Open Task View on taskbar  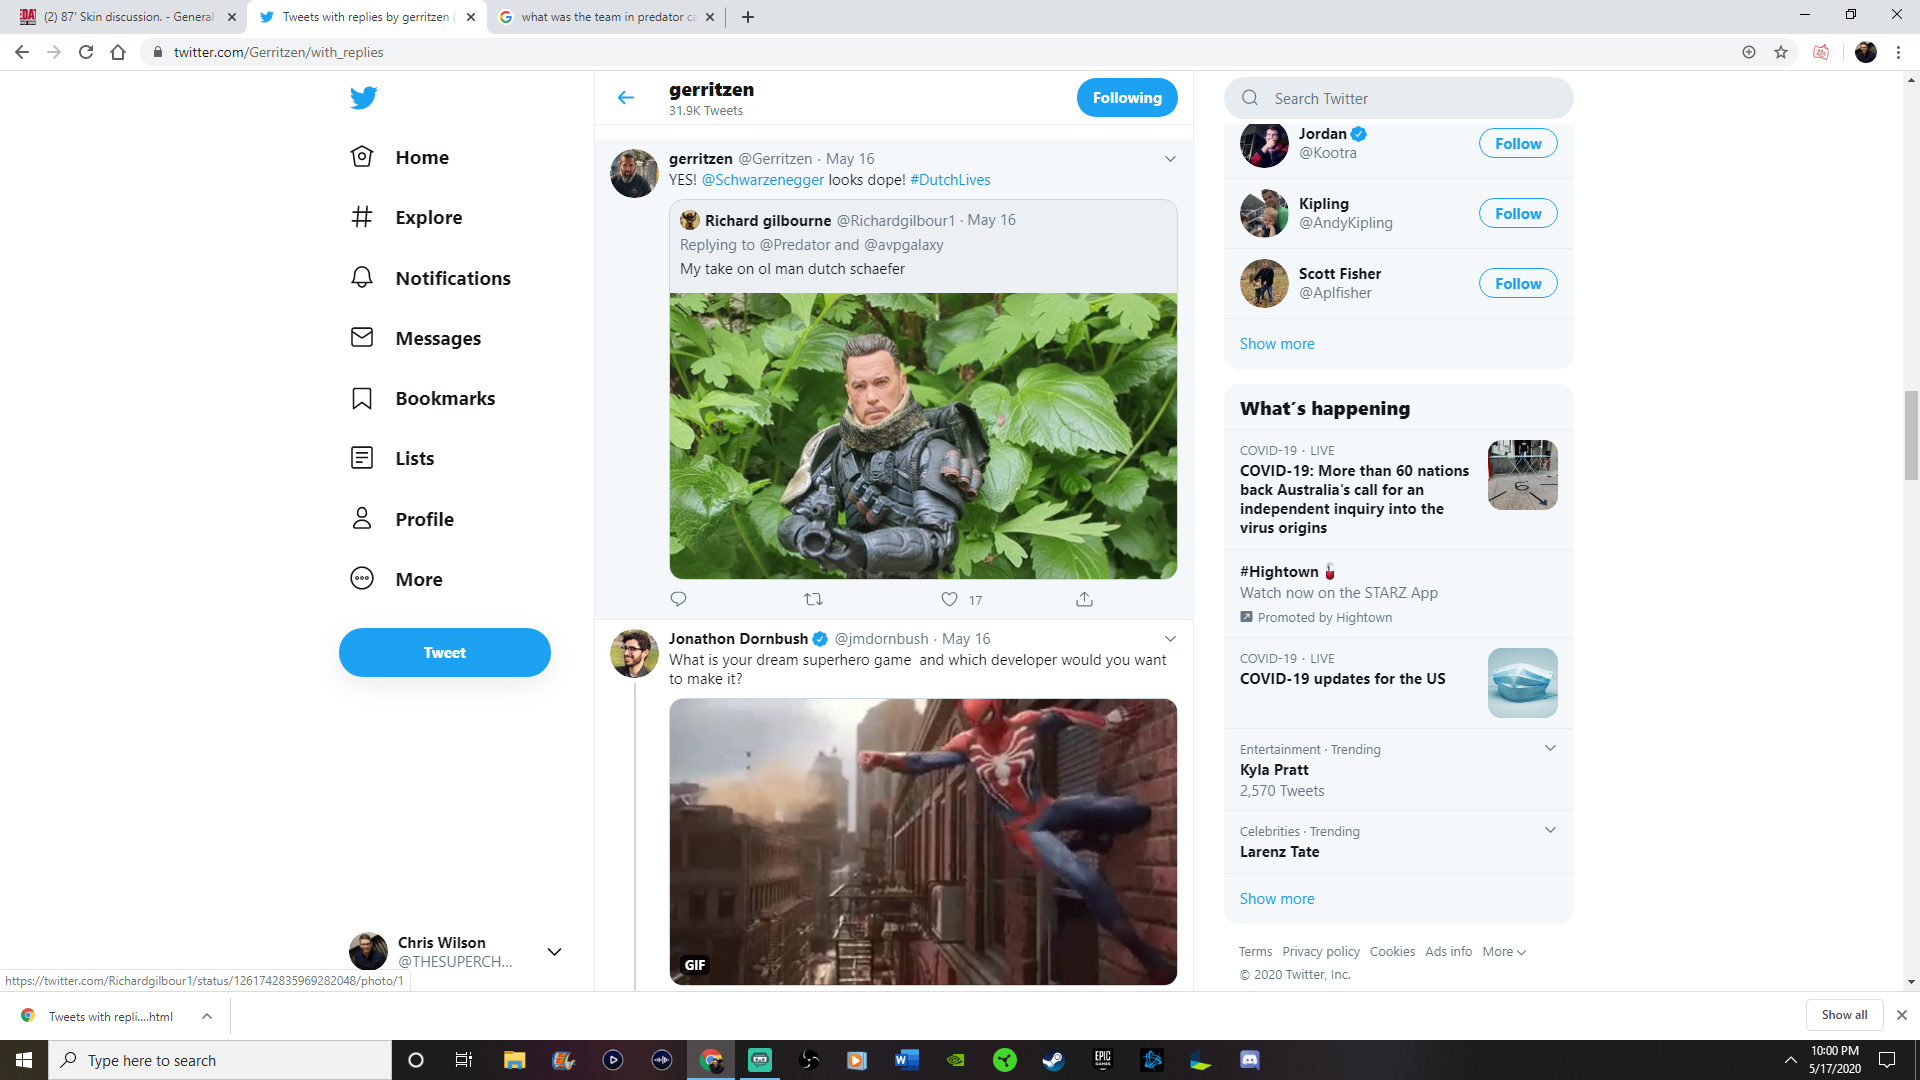click(x=464, y=1060)
